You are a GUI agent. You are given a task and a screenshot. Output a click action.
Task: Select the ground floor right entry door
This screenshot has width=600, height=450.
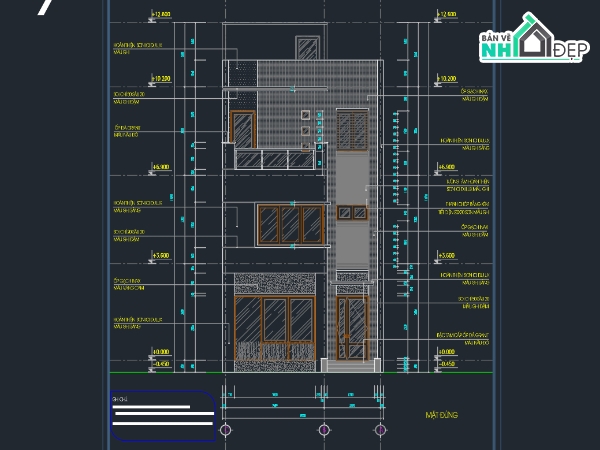click(353, 325)
